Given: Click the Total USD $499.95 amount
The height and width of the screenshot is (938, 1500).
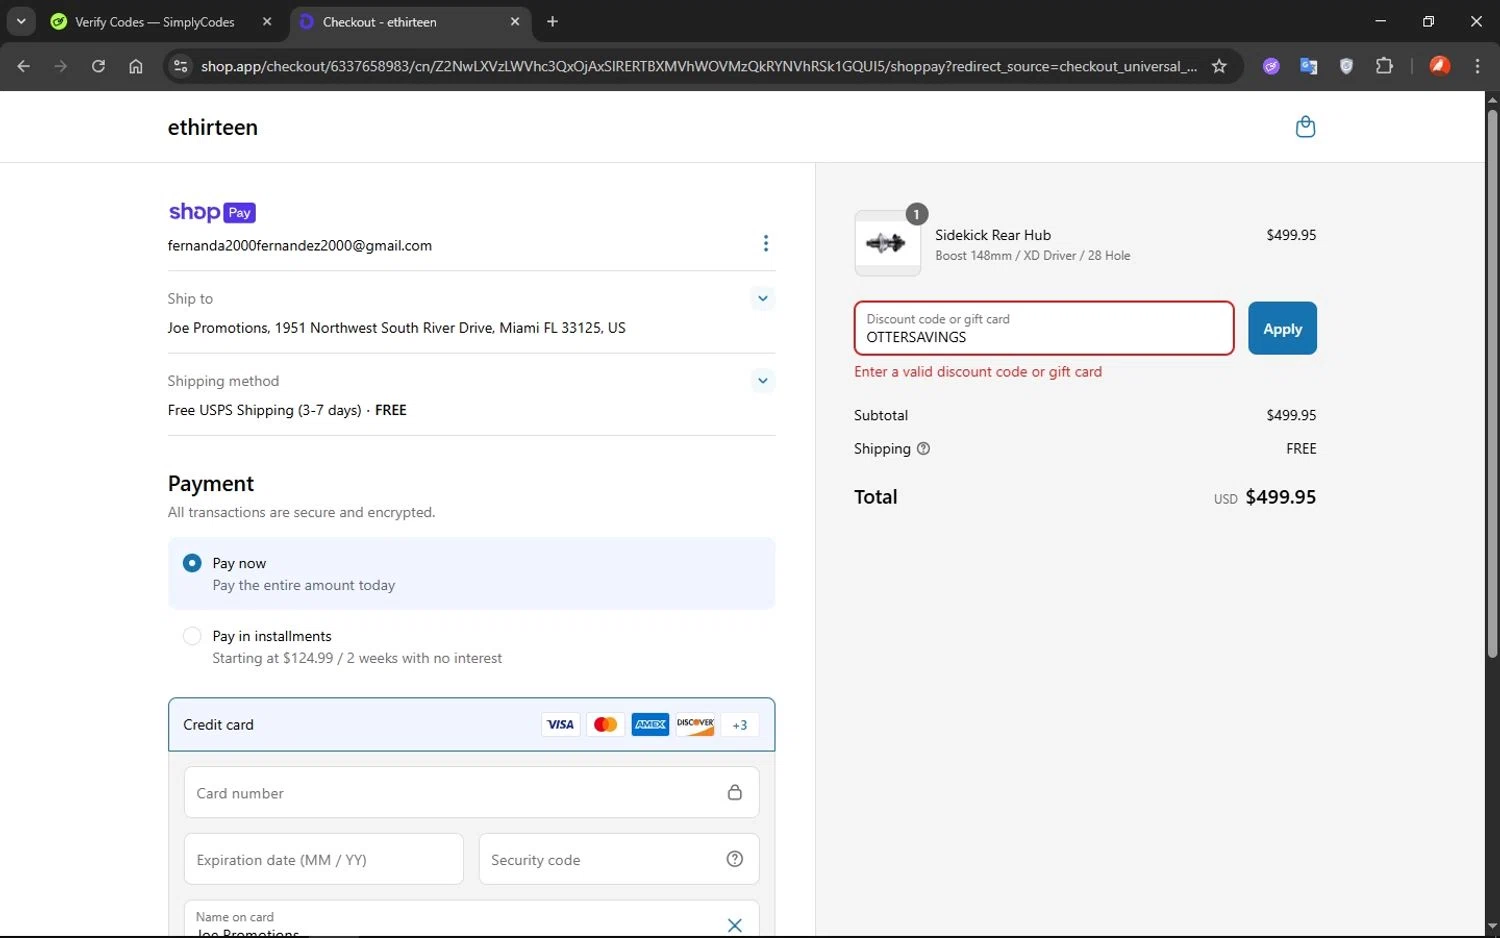Looking at the screenshot, I should [x=1265, y=497].
